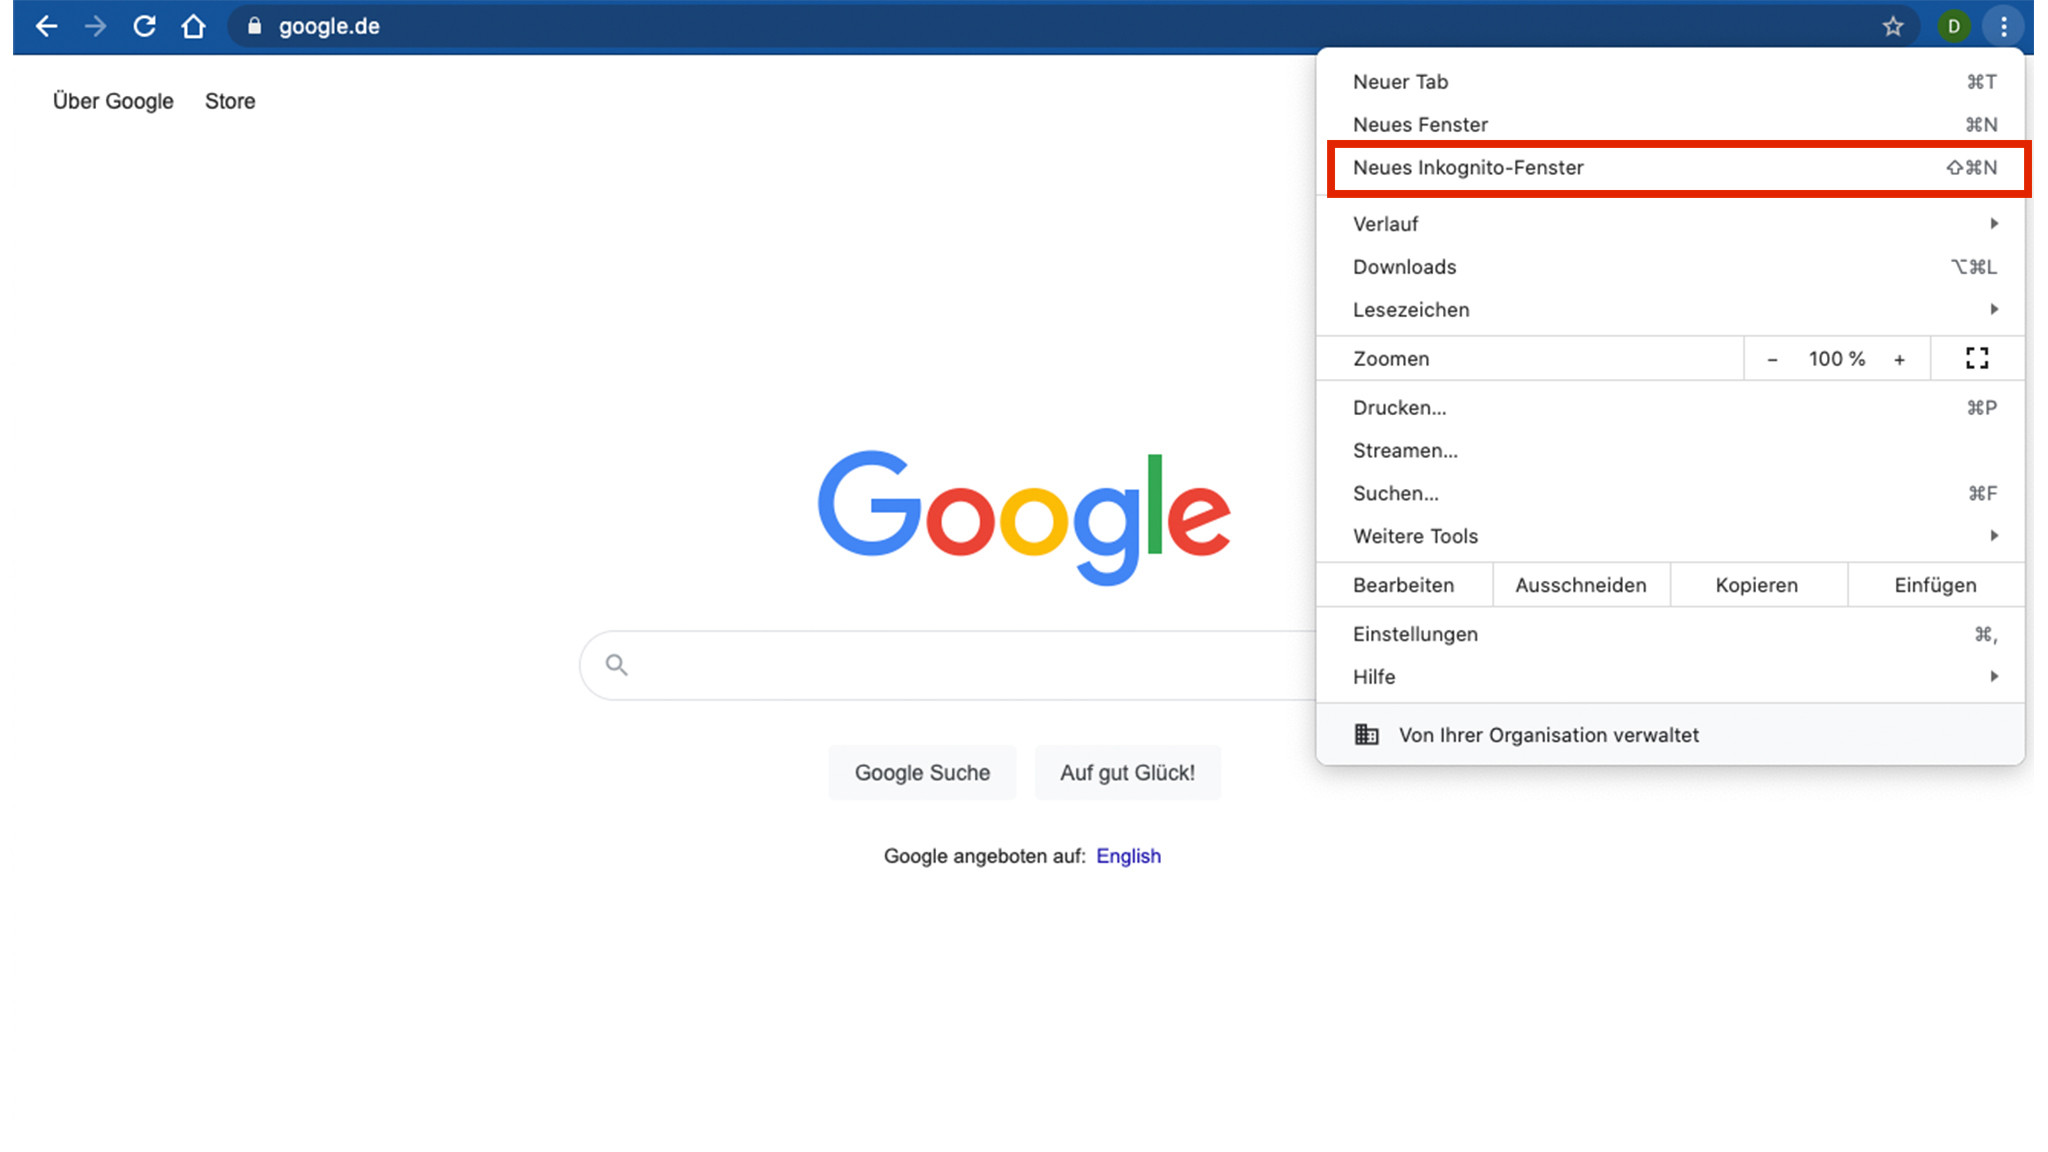Screen dimensions: 2048x1152
Task: Reload the page with the refresh icon
Action: (x=144, y=26)
